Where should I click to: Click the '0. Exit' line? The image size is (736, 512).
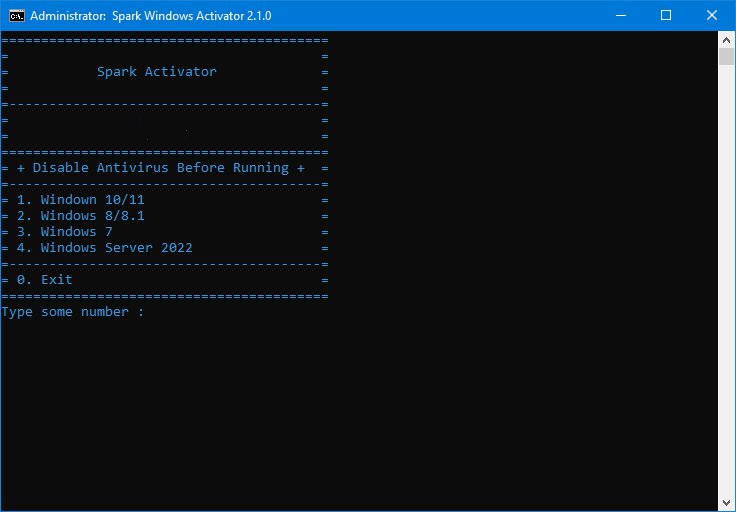(45, 280)
